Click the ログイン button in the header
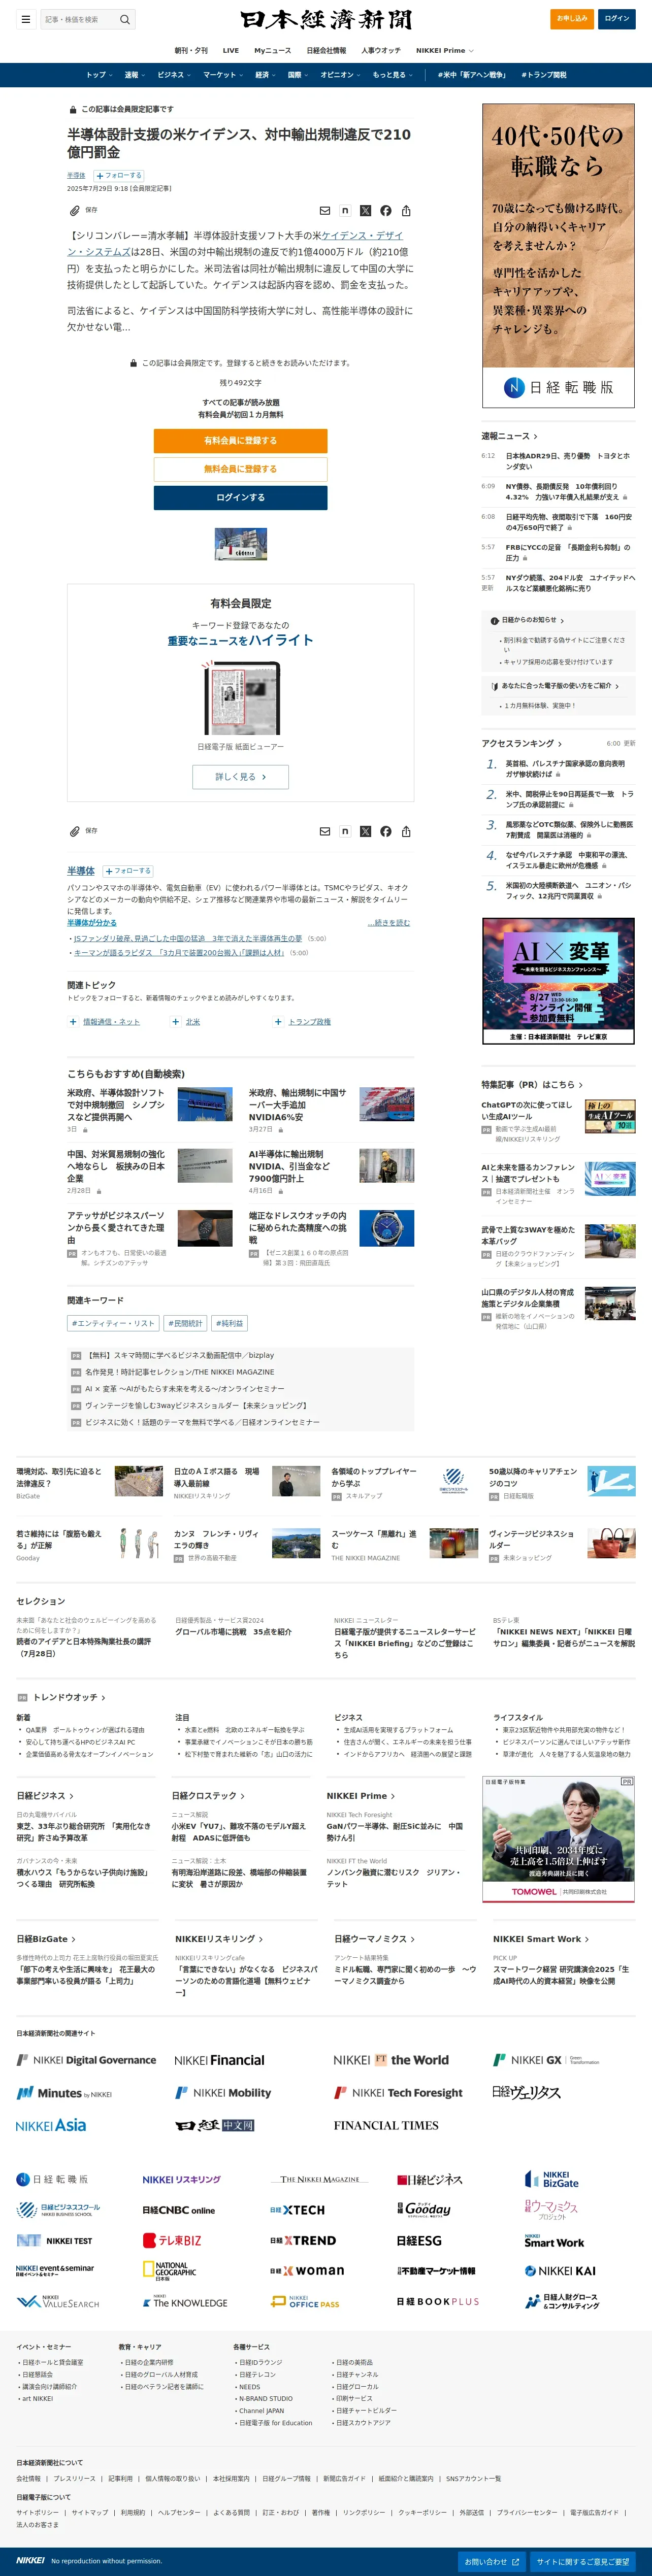The height and width of the screenshot is (2576, 652). tap(617, 19)
